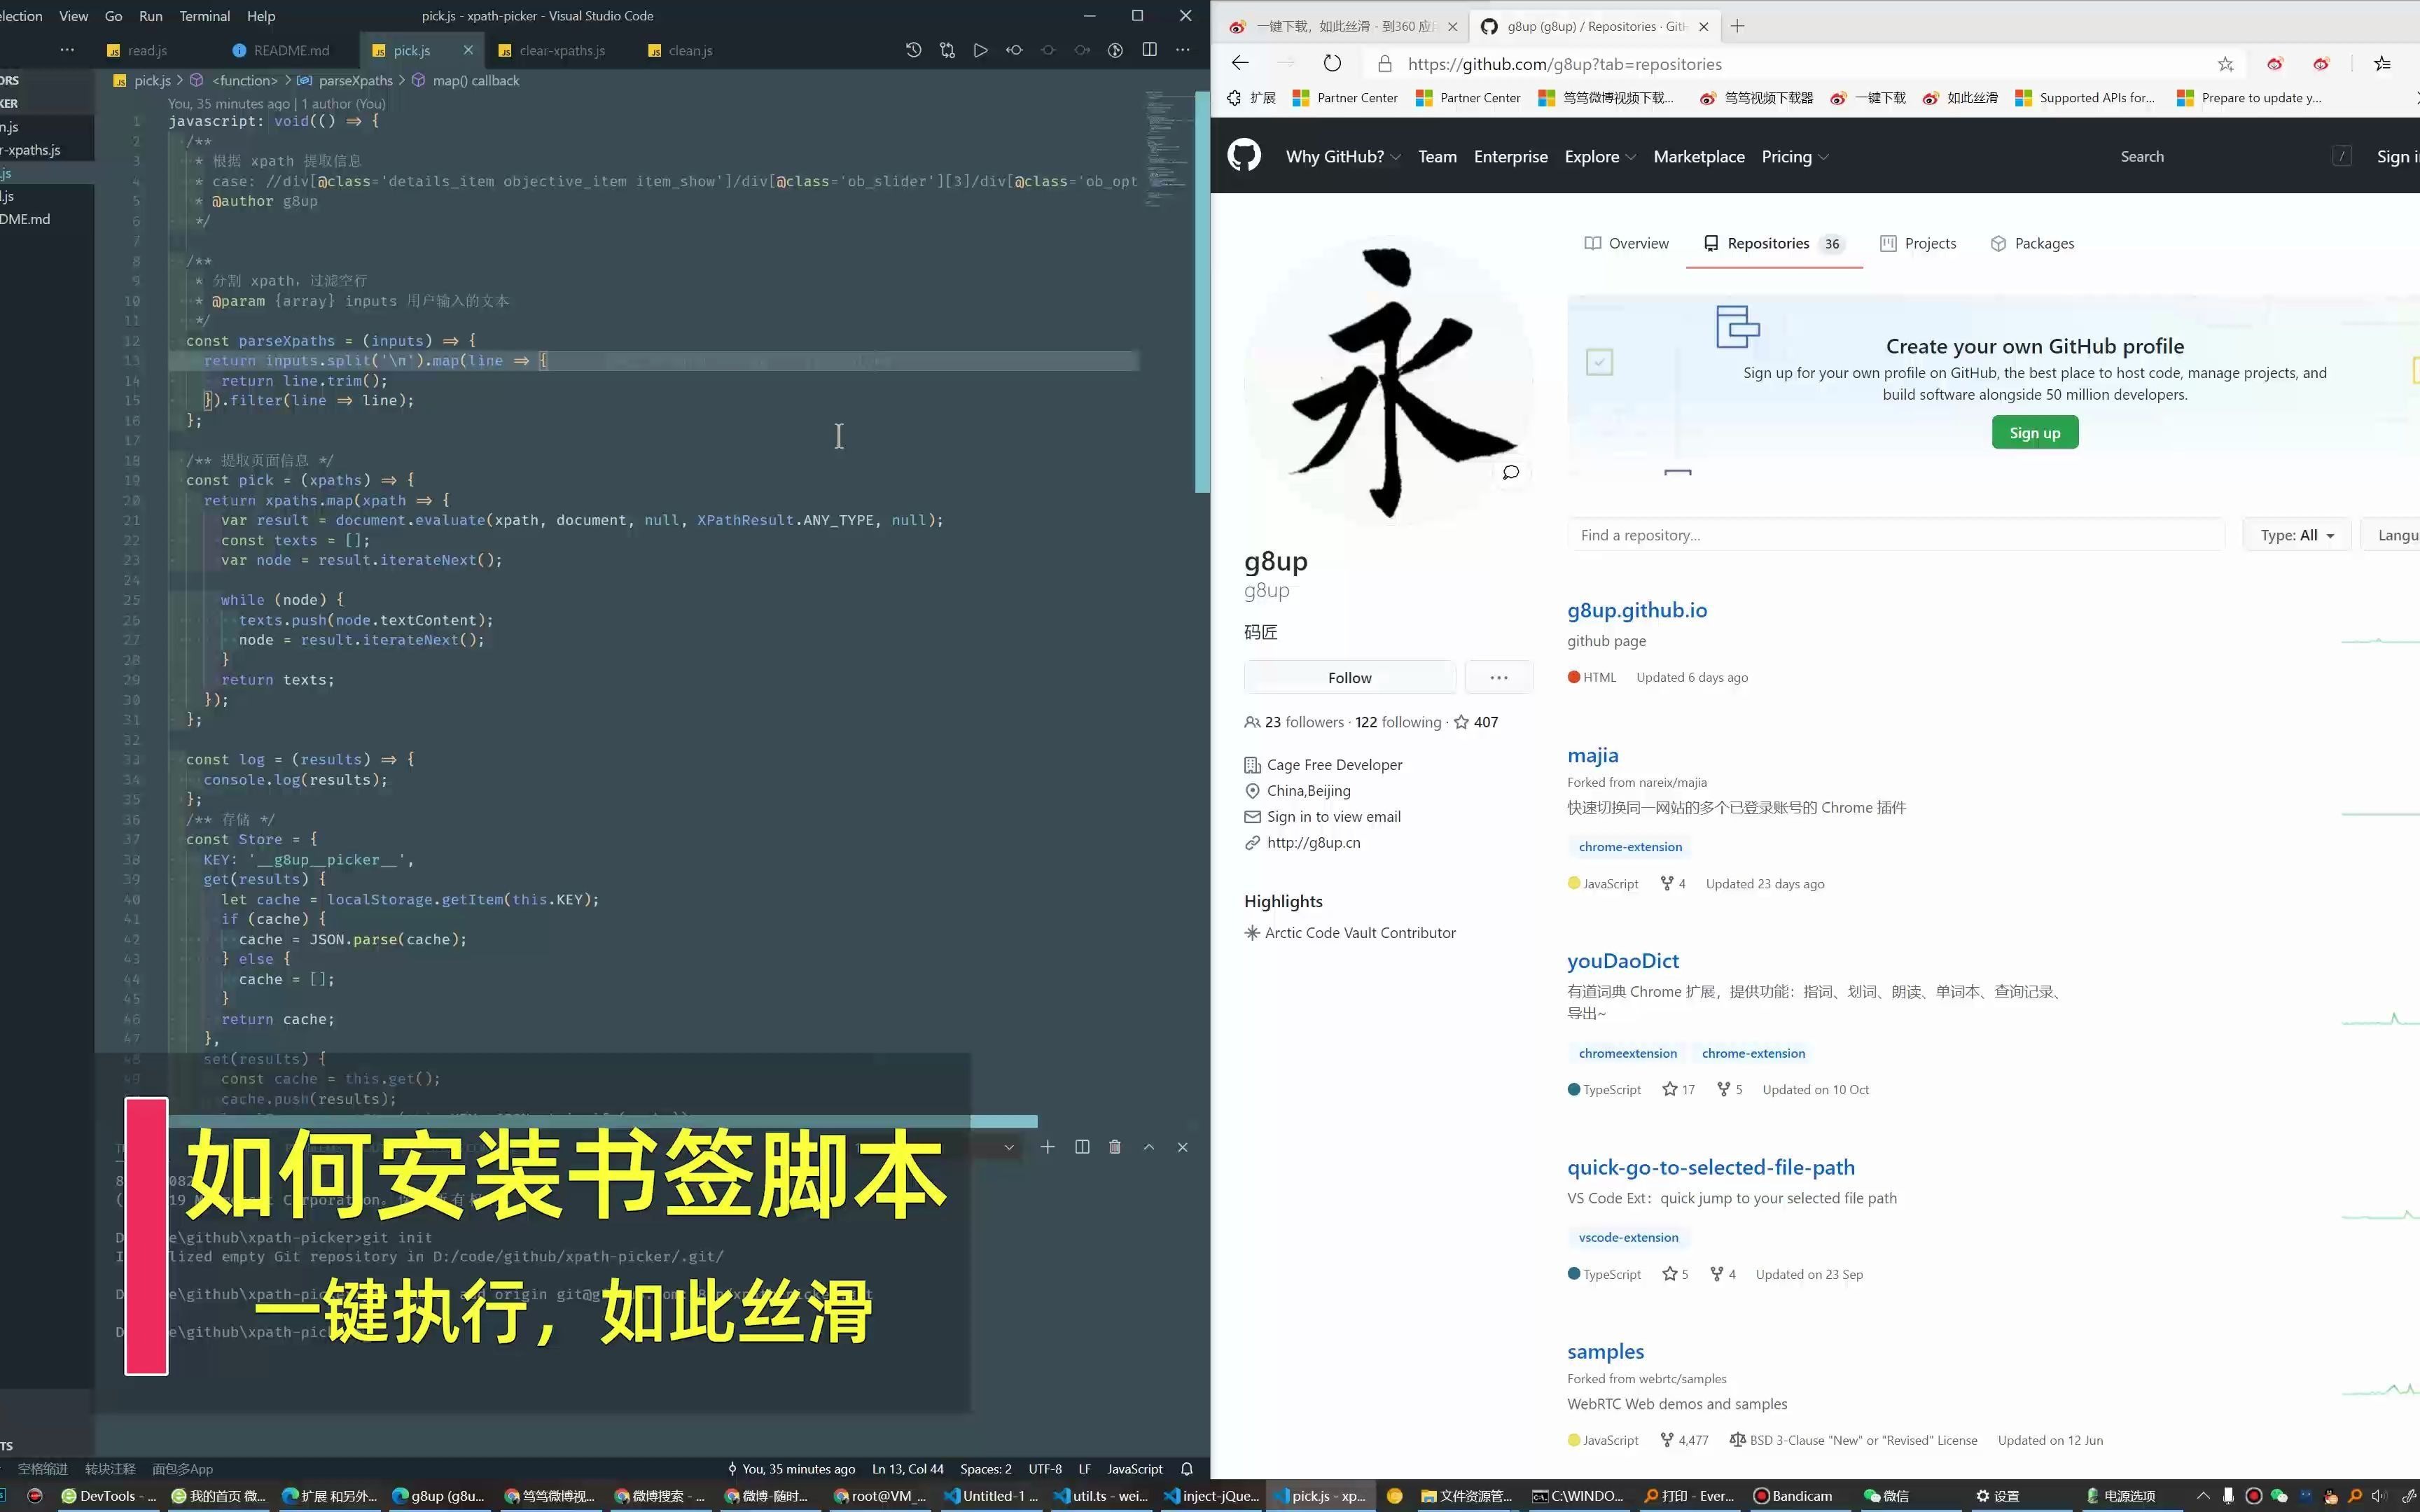Switch to the clean.js editor tab
2420x1512 pixels.
688,50
